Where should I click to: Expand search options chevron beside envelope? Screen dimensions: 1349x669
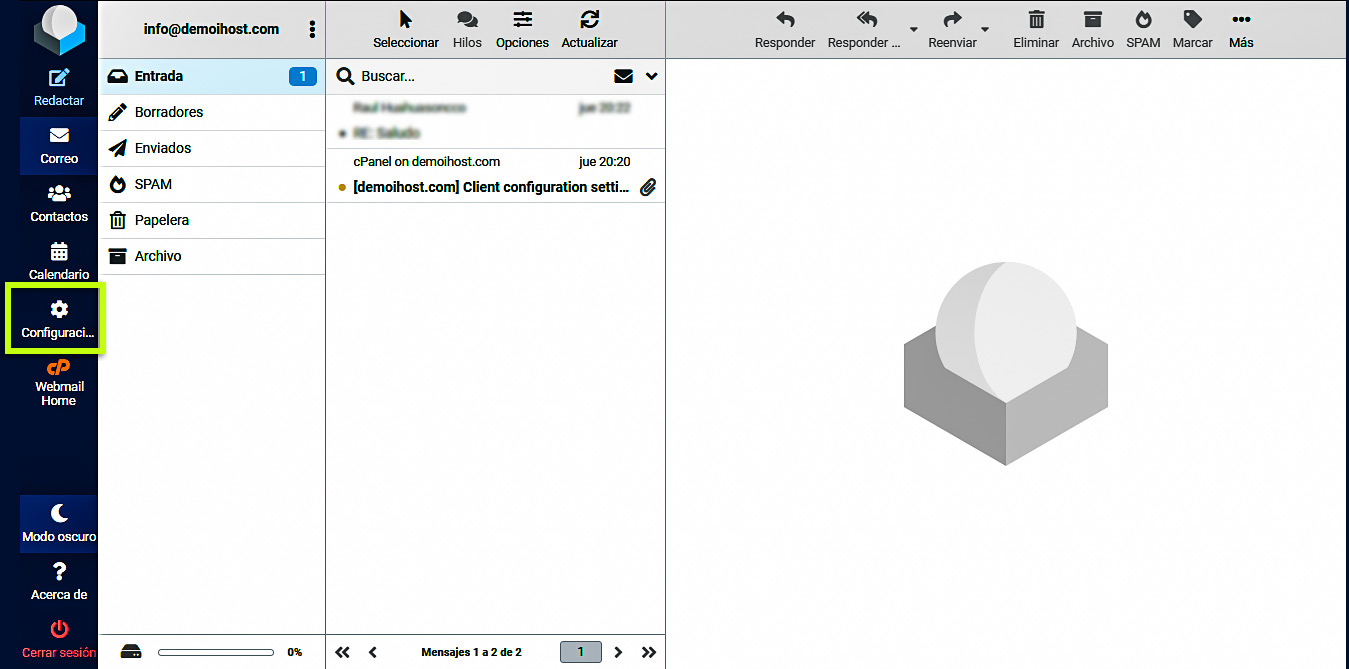(x=652, y=76)
